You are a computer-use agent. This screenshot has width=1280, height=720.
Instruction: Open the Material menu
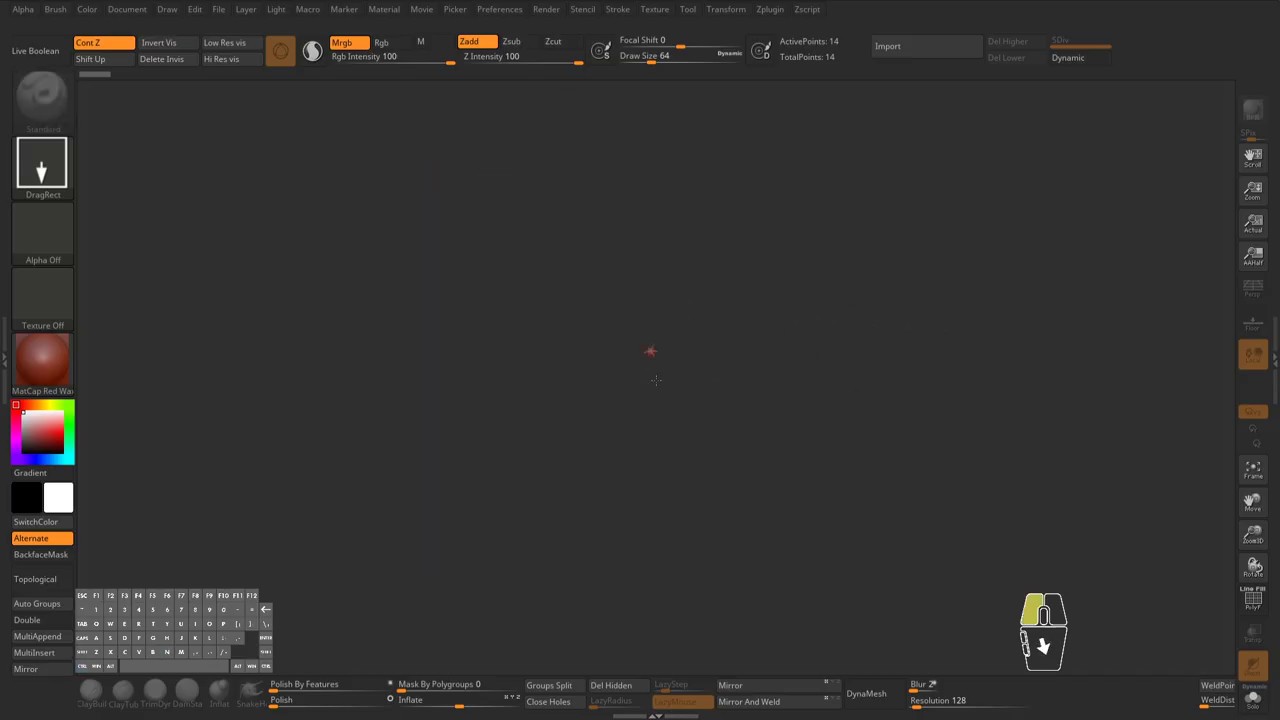click(x=384, y=9)
